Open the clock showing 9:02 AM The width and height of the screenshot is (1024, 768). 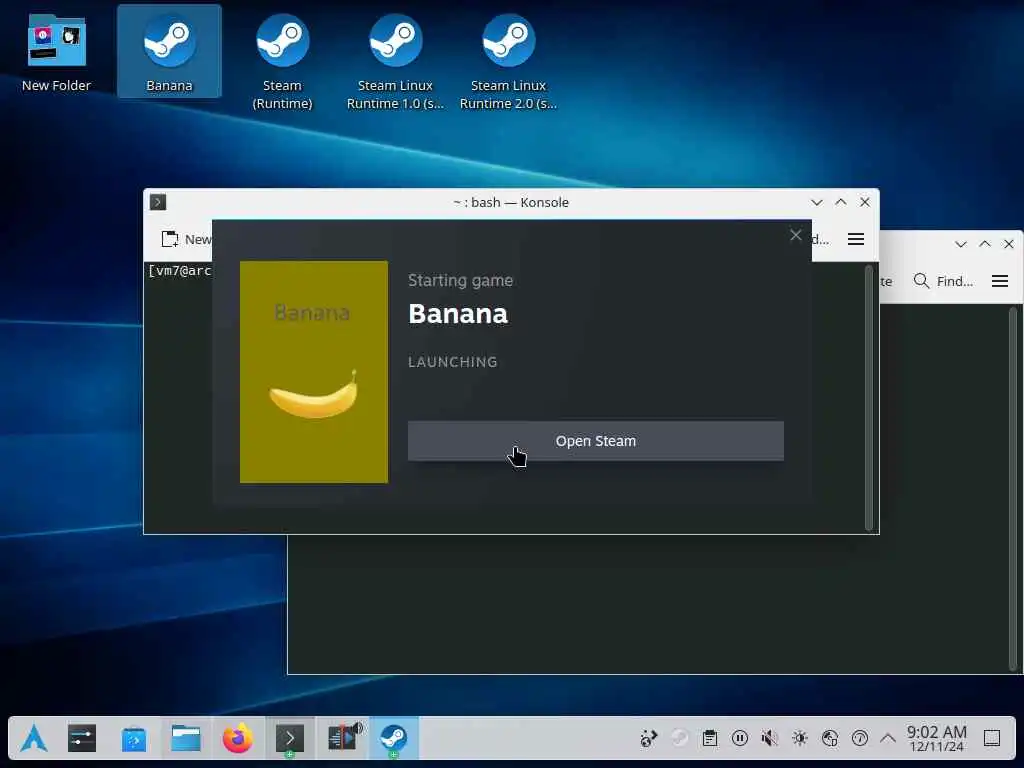point(936,739)
